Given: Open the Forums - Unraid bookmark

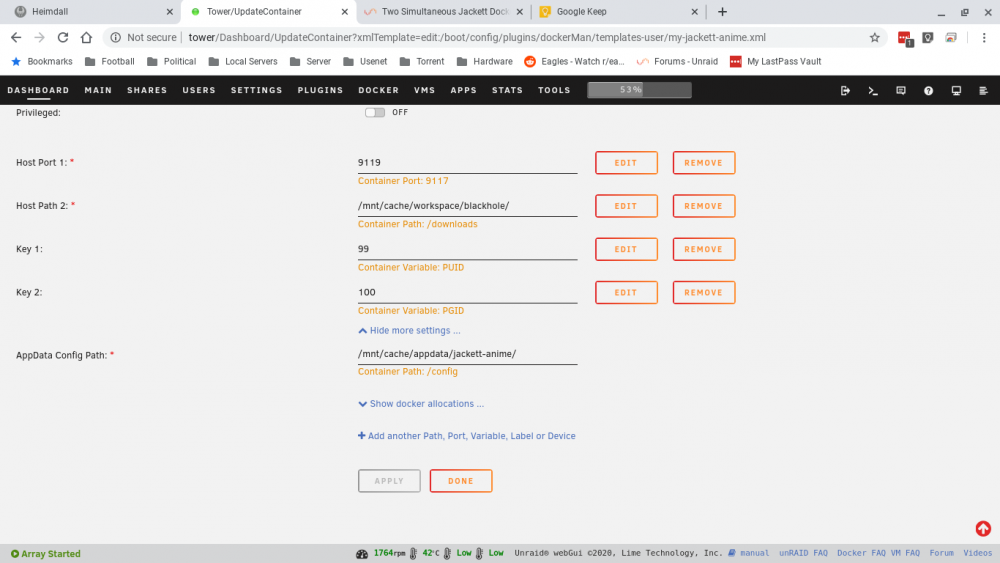Looking at the screenshot, I should click(677, 61).
